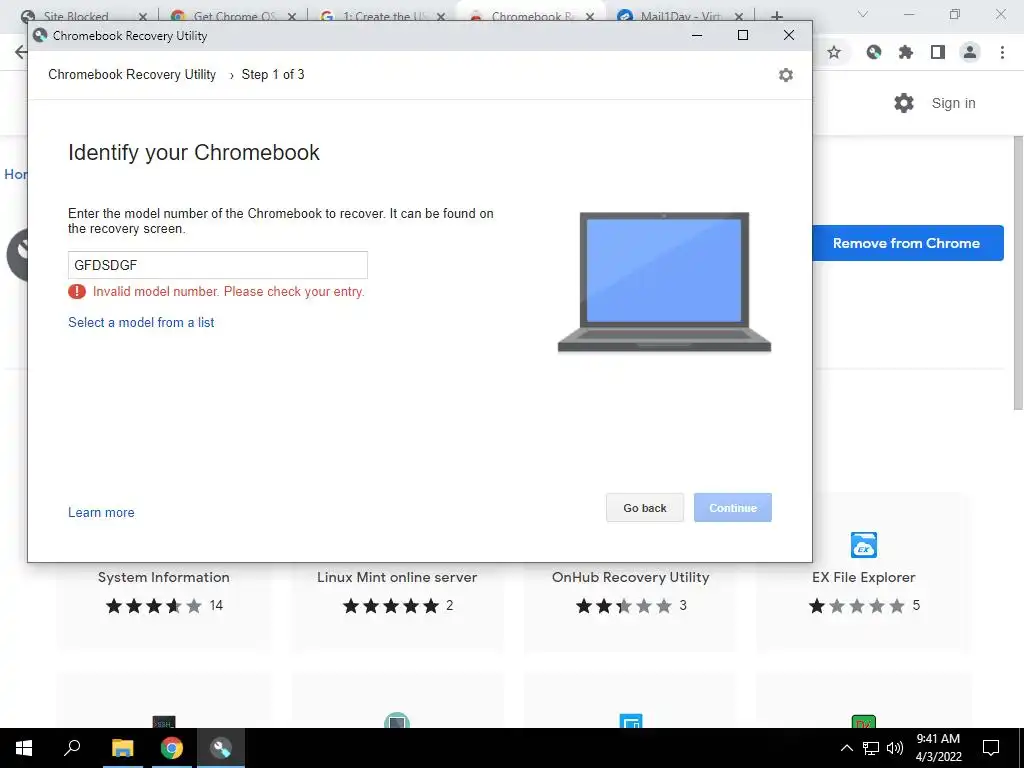Open taskbar clock and date
This screenshot has width=1024, height=768.
tap(938, 748)
